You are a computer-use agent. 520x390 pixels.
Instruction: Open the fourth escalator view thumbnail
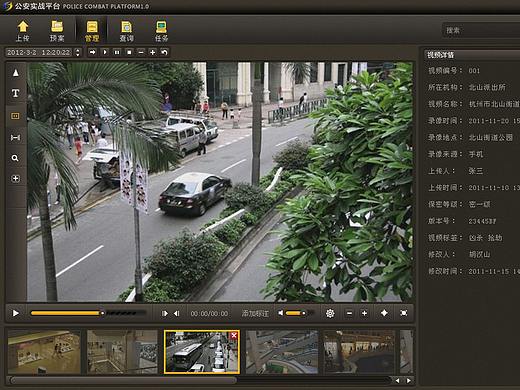282,352
